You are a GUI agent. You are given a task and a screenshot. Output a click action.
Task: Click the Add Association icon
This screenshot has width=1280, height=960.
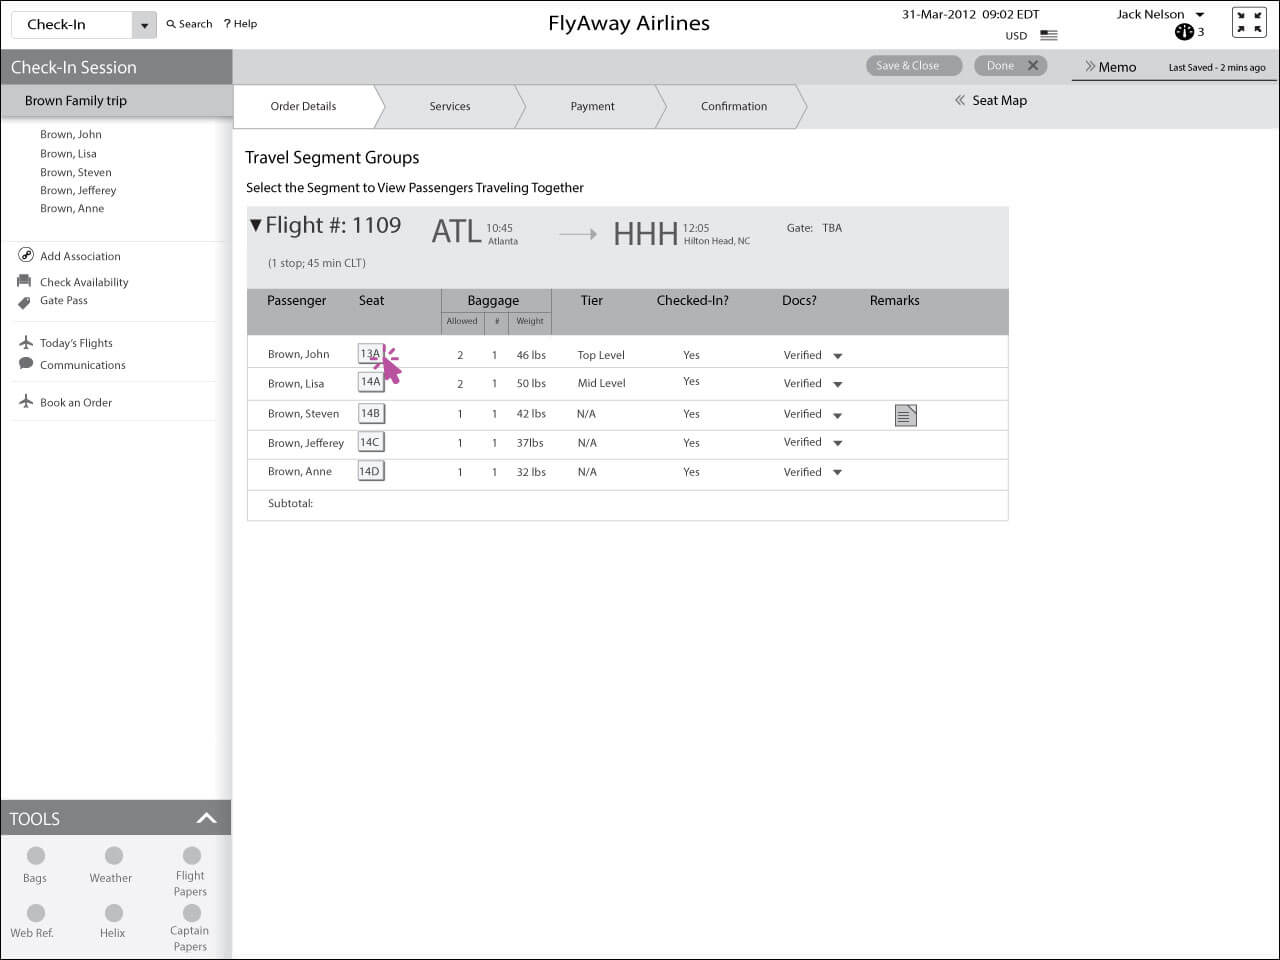coord(26,255)
